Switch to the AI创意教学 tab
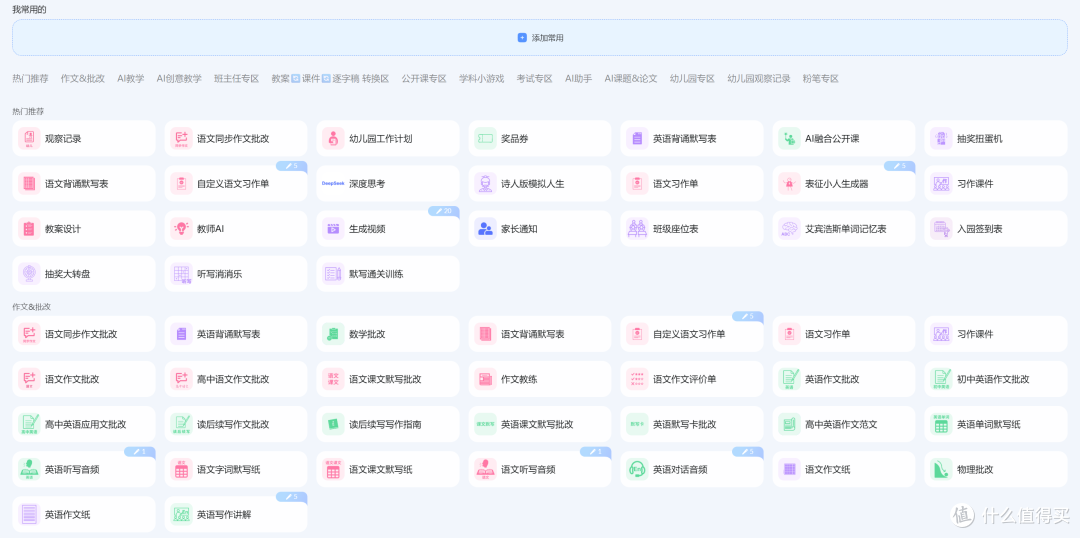1080x538 pixels. [x=179, y=79]
